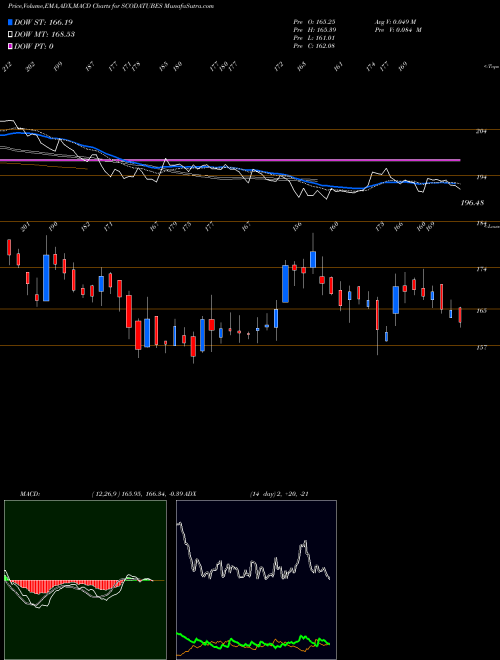Click the chart title mentioning SCODATUBES
Screen dimensions: 500x660
111,6
